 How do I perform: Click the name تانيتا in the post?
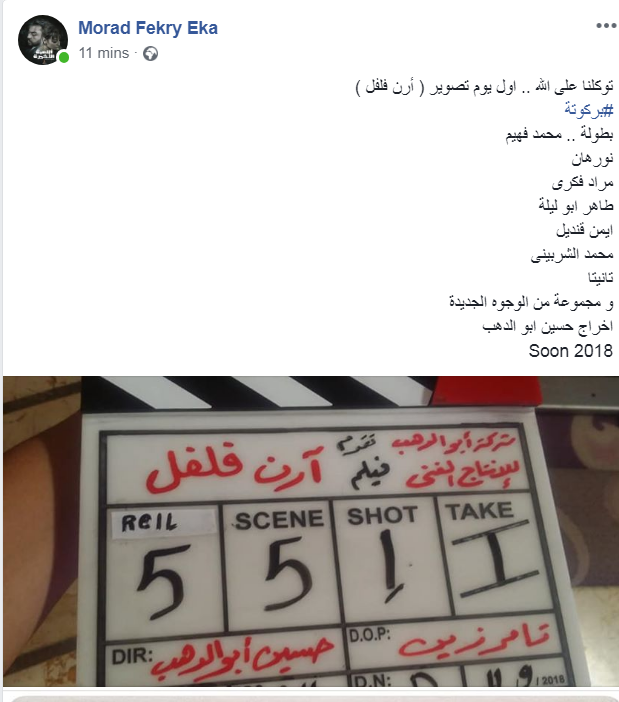coord(600,278)
